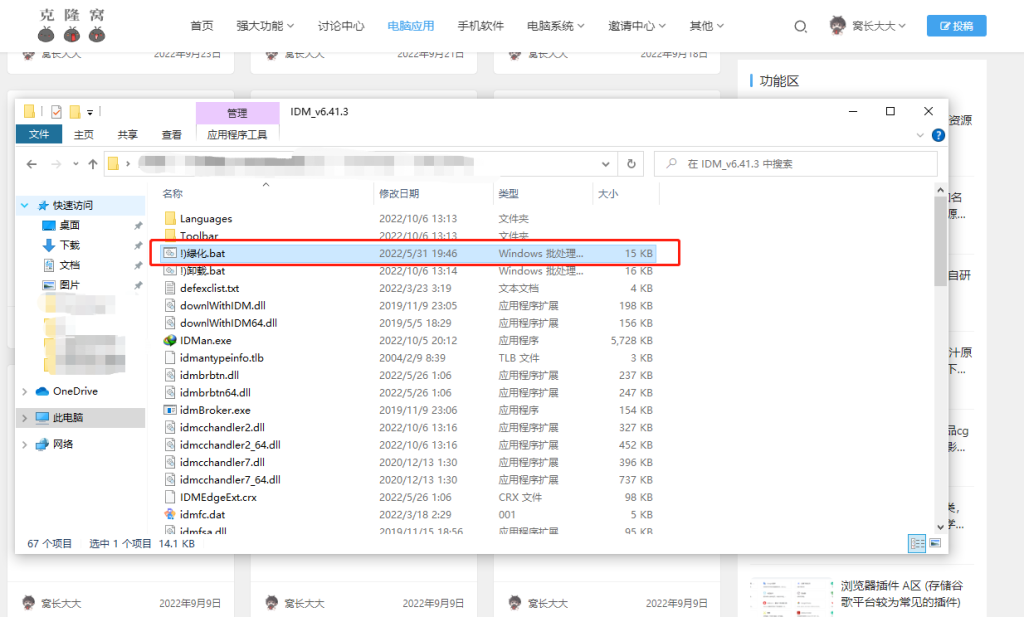This screenshot has width=1024, height=617.
Task: Click the search box in IDM_v6.41.3
Action: point(795,164)
